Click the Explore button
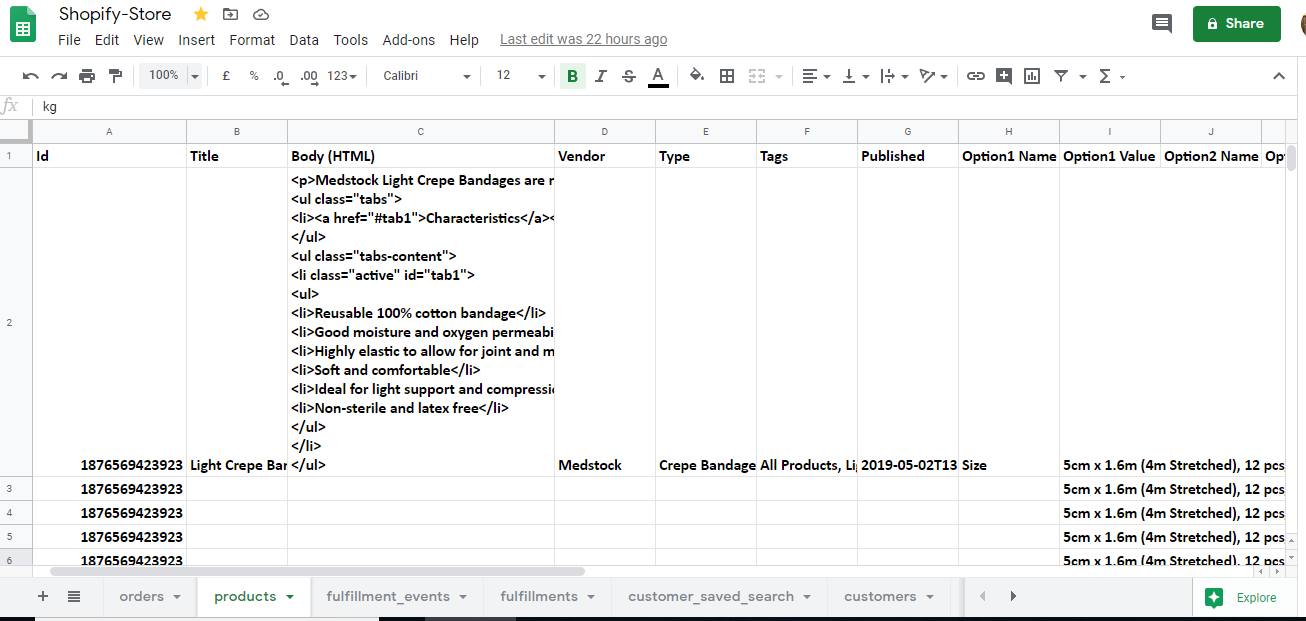Image resolution: width=1306 pixels, height=621 pixels. tap(1241, 597)
